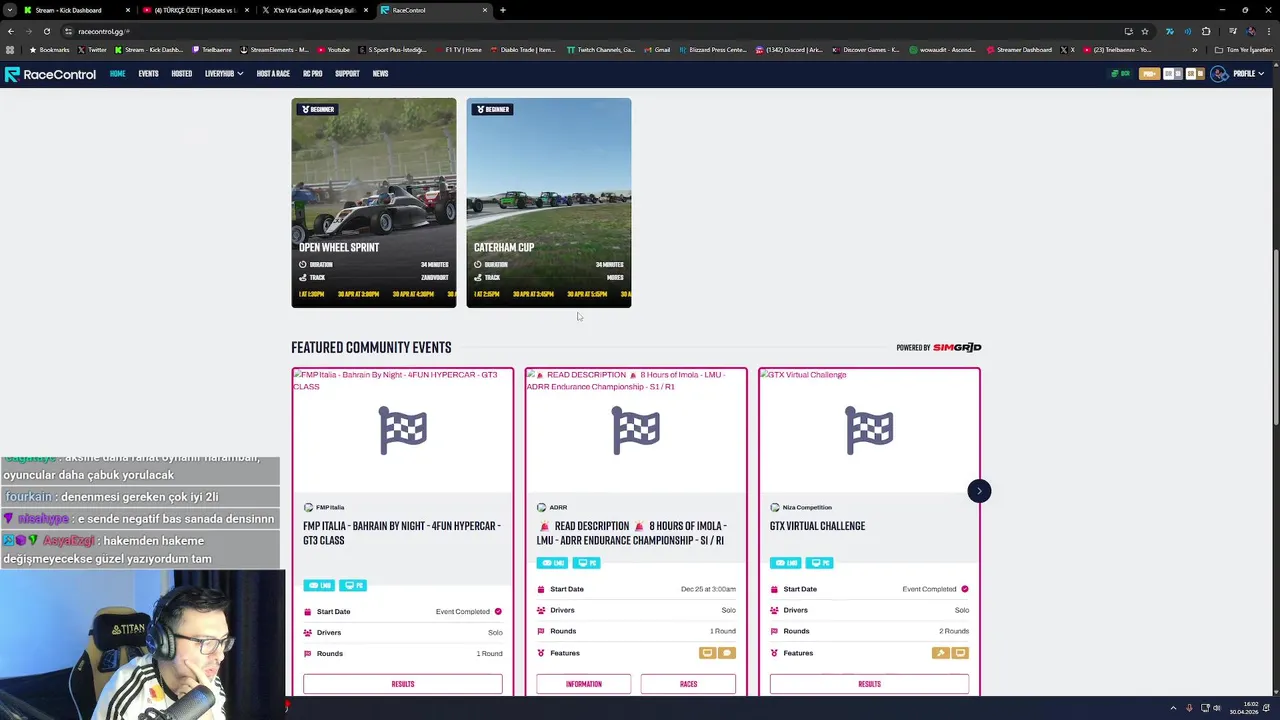Open HOST A RACE page
This screenshot has height=720, width=1280.
pos(273,74)
